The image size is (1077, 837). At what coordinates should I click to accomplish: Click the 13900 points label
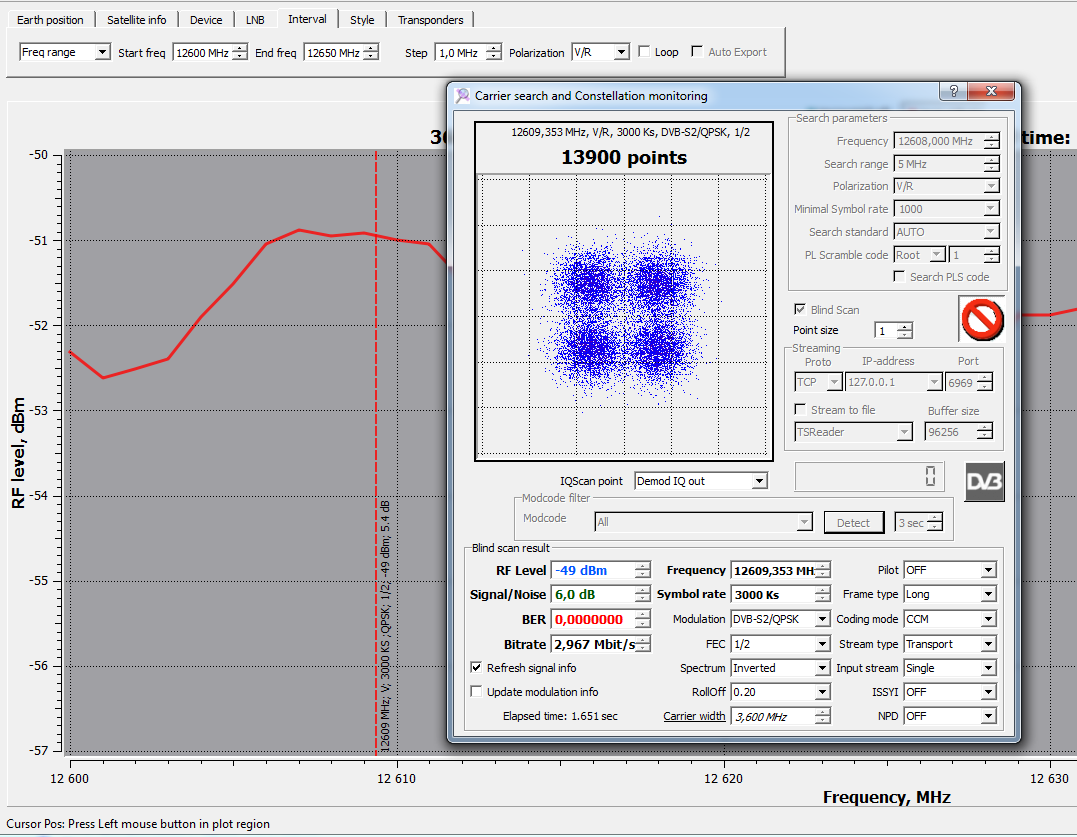624,157
